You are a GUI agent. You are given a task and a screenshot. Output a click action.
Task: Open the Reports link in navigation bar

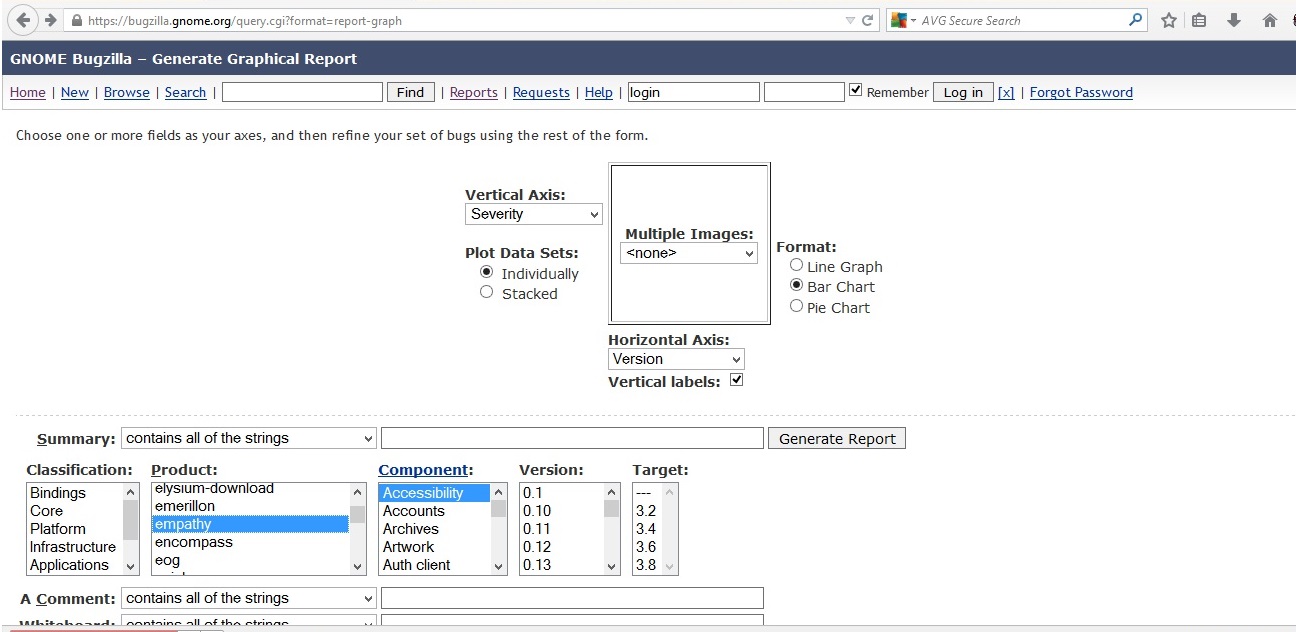(x=473, y=92)
